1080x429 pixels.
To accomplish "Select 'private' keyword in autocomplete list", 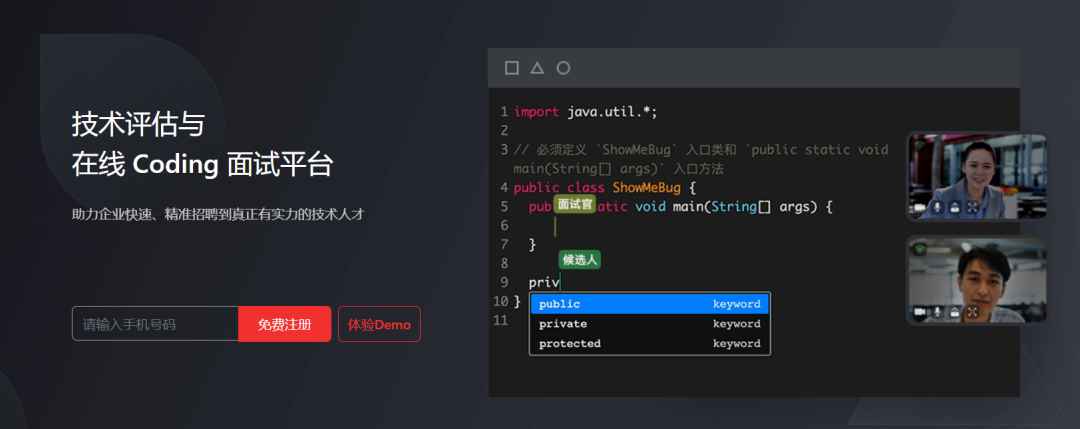I will [650, 324].
